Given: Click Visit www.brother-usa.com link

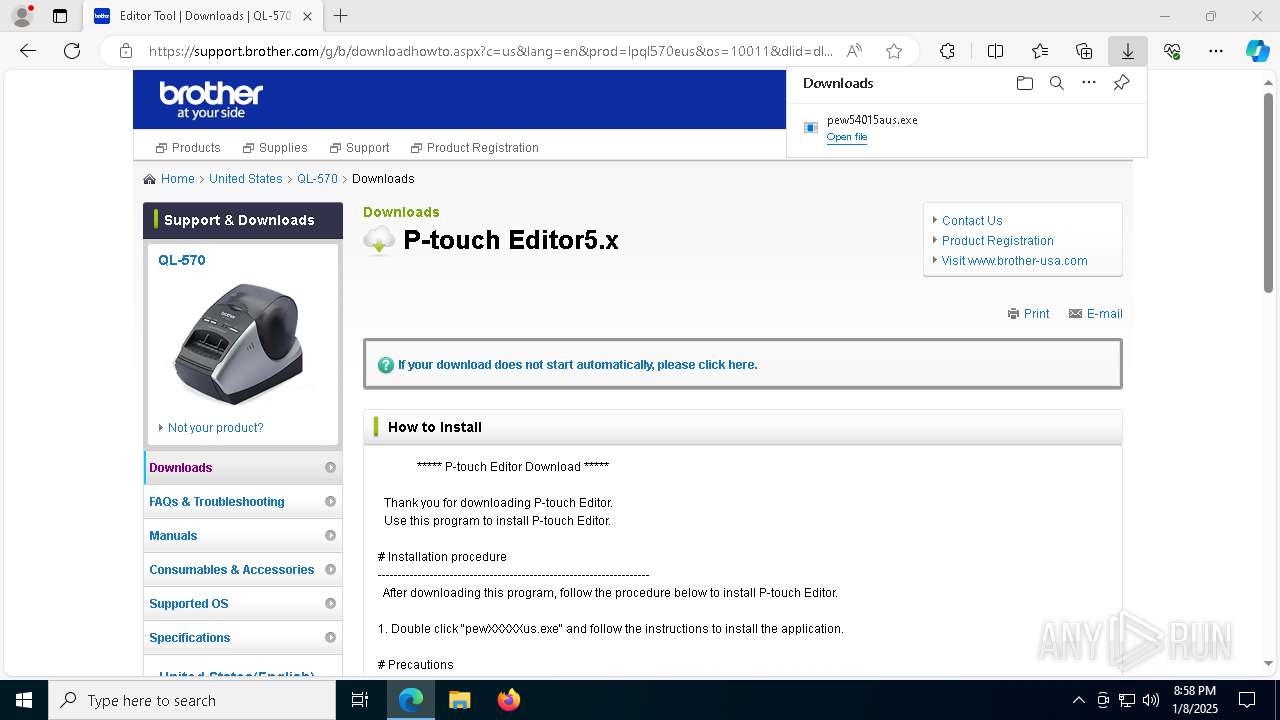Looking at the screenshot, I should (1015, 261).
